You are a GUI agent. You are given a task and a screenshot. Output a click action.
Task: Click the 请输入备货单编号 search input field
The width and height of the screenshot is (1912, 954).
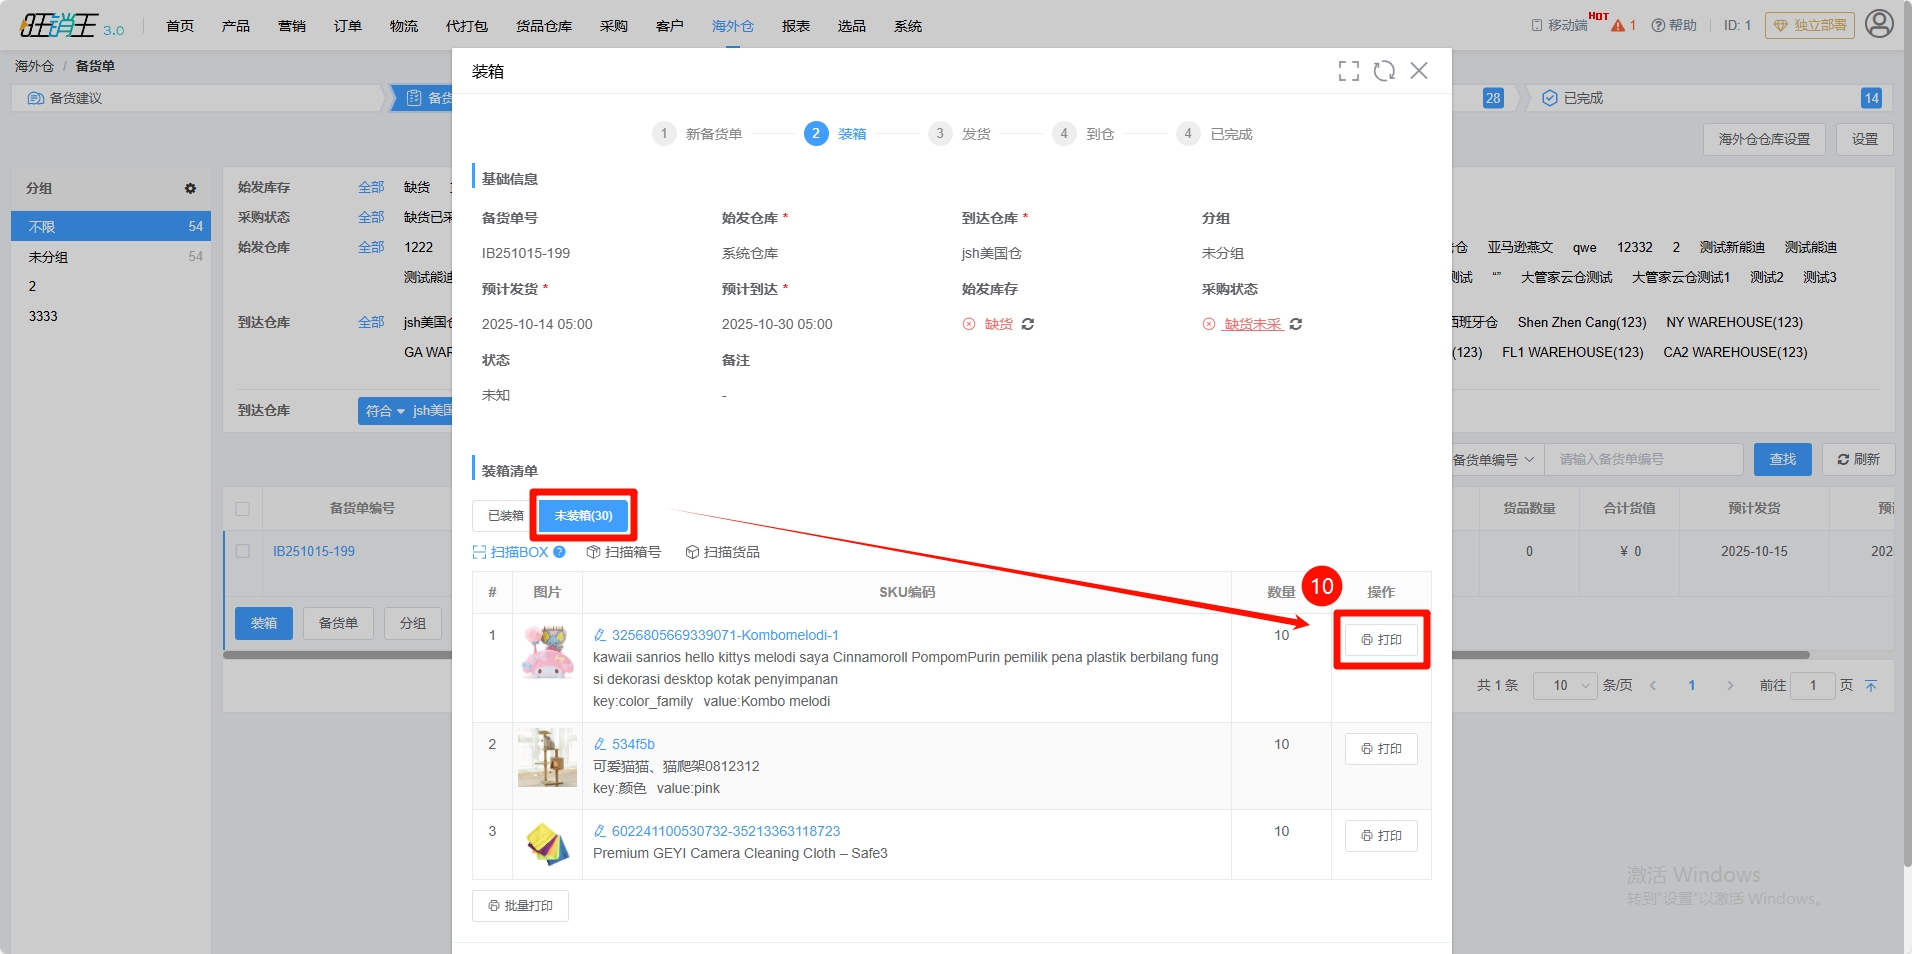[1643, 460]
